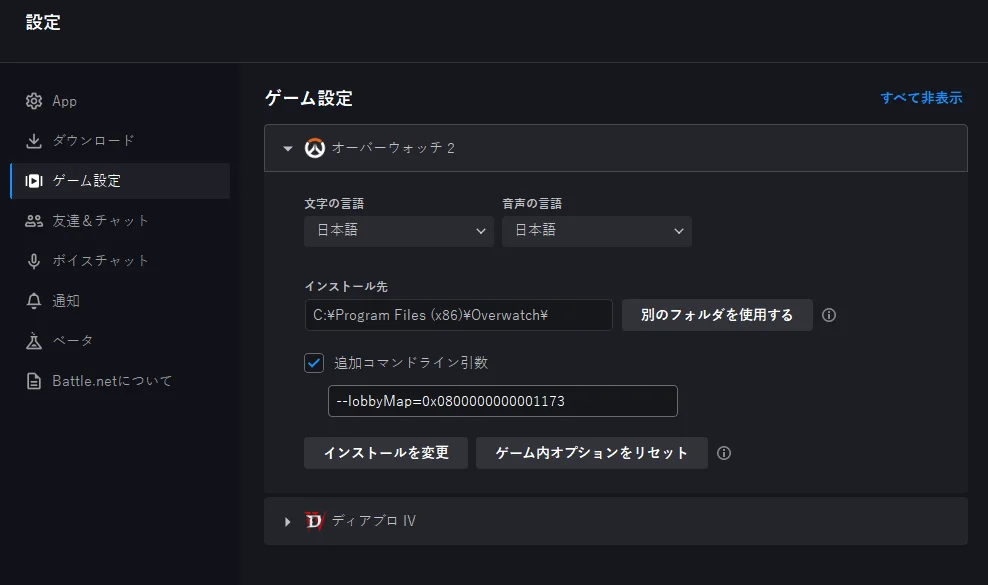Screen dimensions: 988x585
Task: Click the ダウンロード download arrow icon
Action: pyautogui.click(x=34, y=141)
